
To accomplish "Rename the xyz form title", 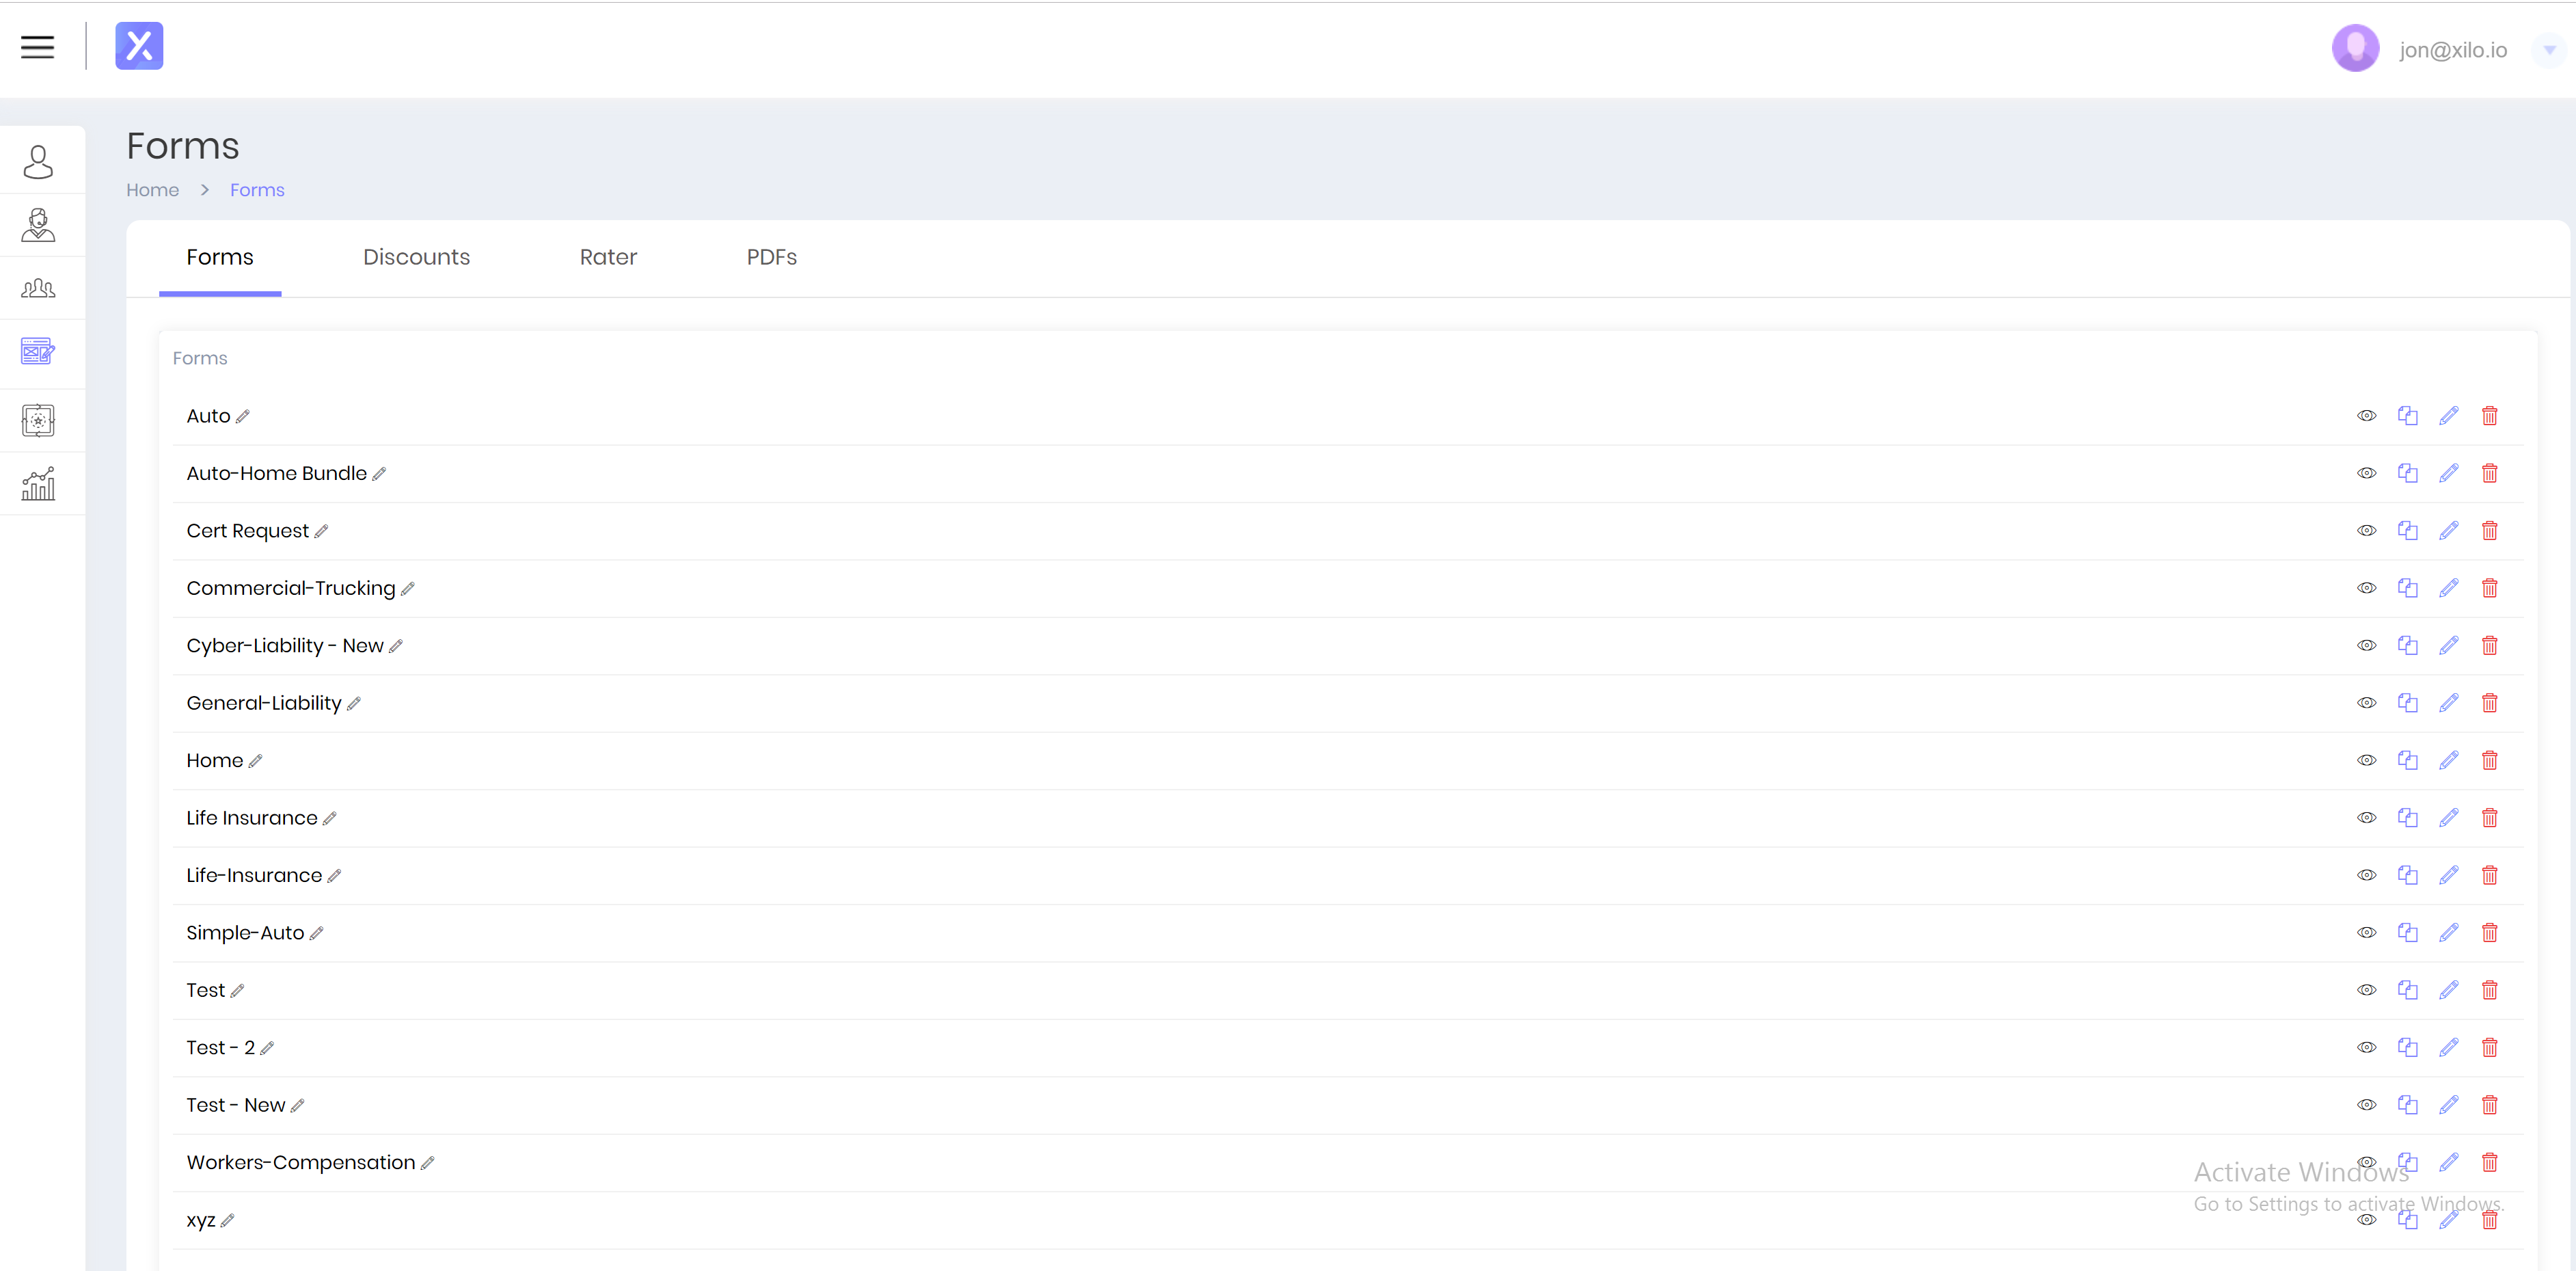I will (228, 1220).
